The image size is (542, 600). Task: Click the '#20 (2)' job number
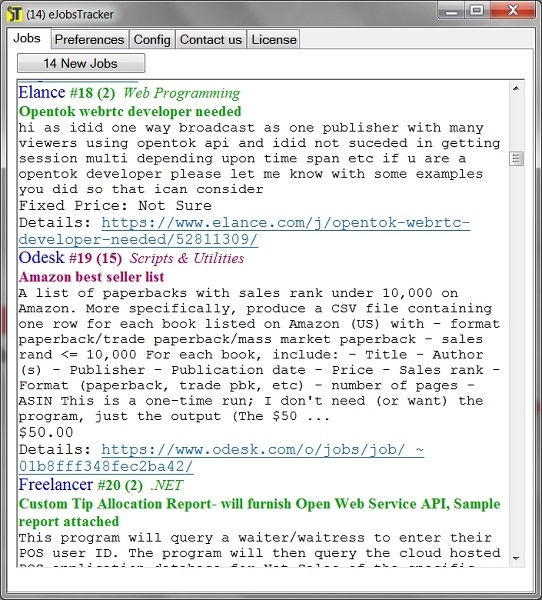click(120, 485)
